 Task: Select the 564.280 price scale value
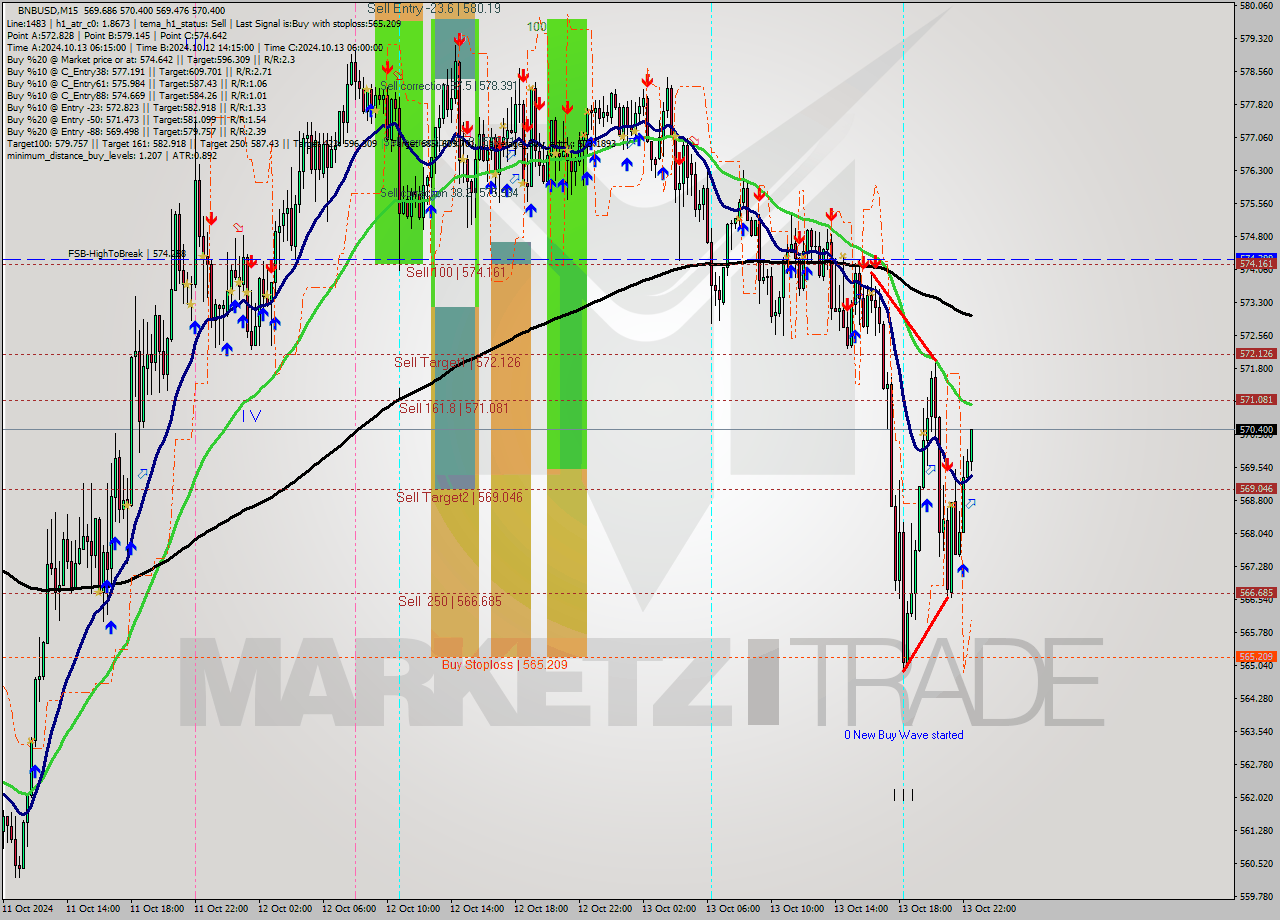pos(1256,699)
